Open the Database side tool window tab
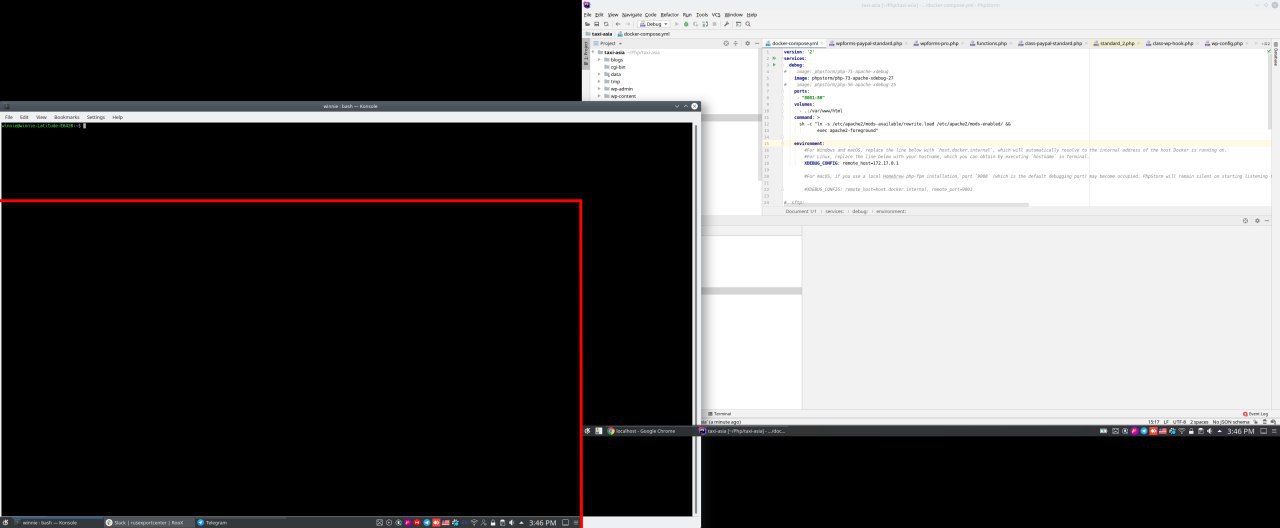Image resolution: width=1280 pixels, height=528 pixels. [x=1276, y=56]
